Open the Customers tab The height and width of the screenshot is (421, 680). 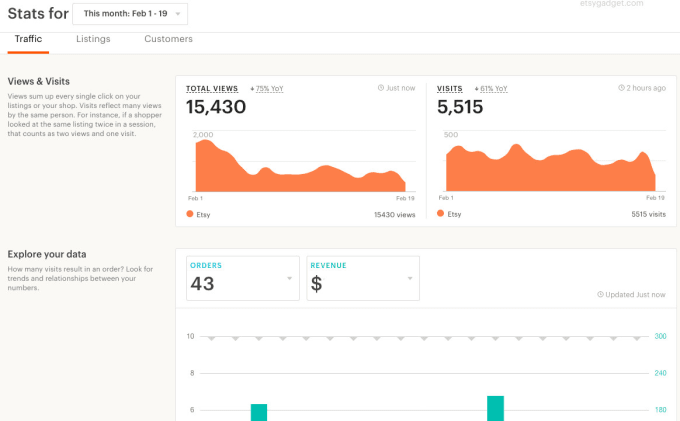coord(168,39)
